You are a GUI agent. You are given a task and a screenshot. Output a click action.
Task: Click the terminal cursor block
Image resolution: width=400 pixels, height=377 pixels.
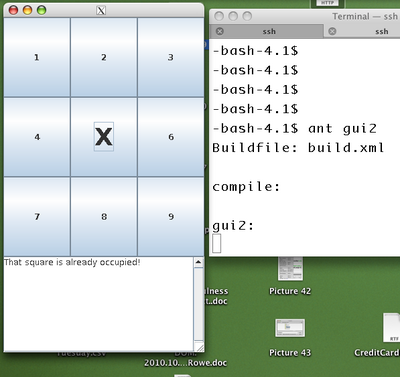click(x=217, y=243)
